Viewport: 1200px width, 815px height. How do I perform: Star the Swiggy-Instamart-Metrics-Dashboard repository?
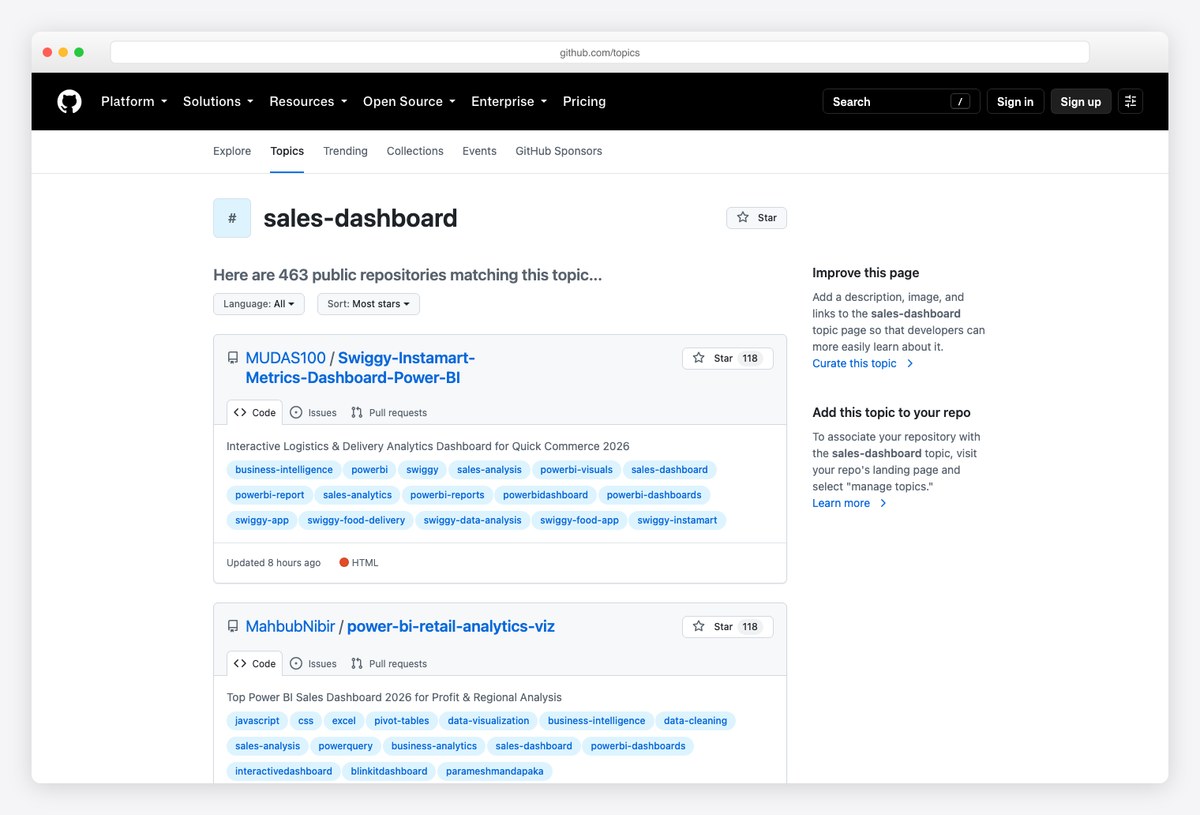tap(727, 358)
